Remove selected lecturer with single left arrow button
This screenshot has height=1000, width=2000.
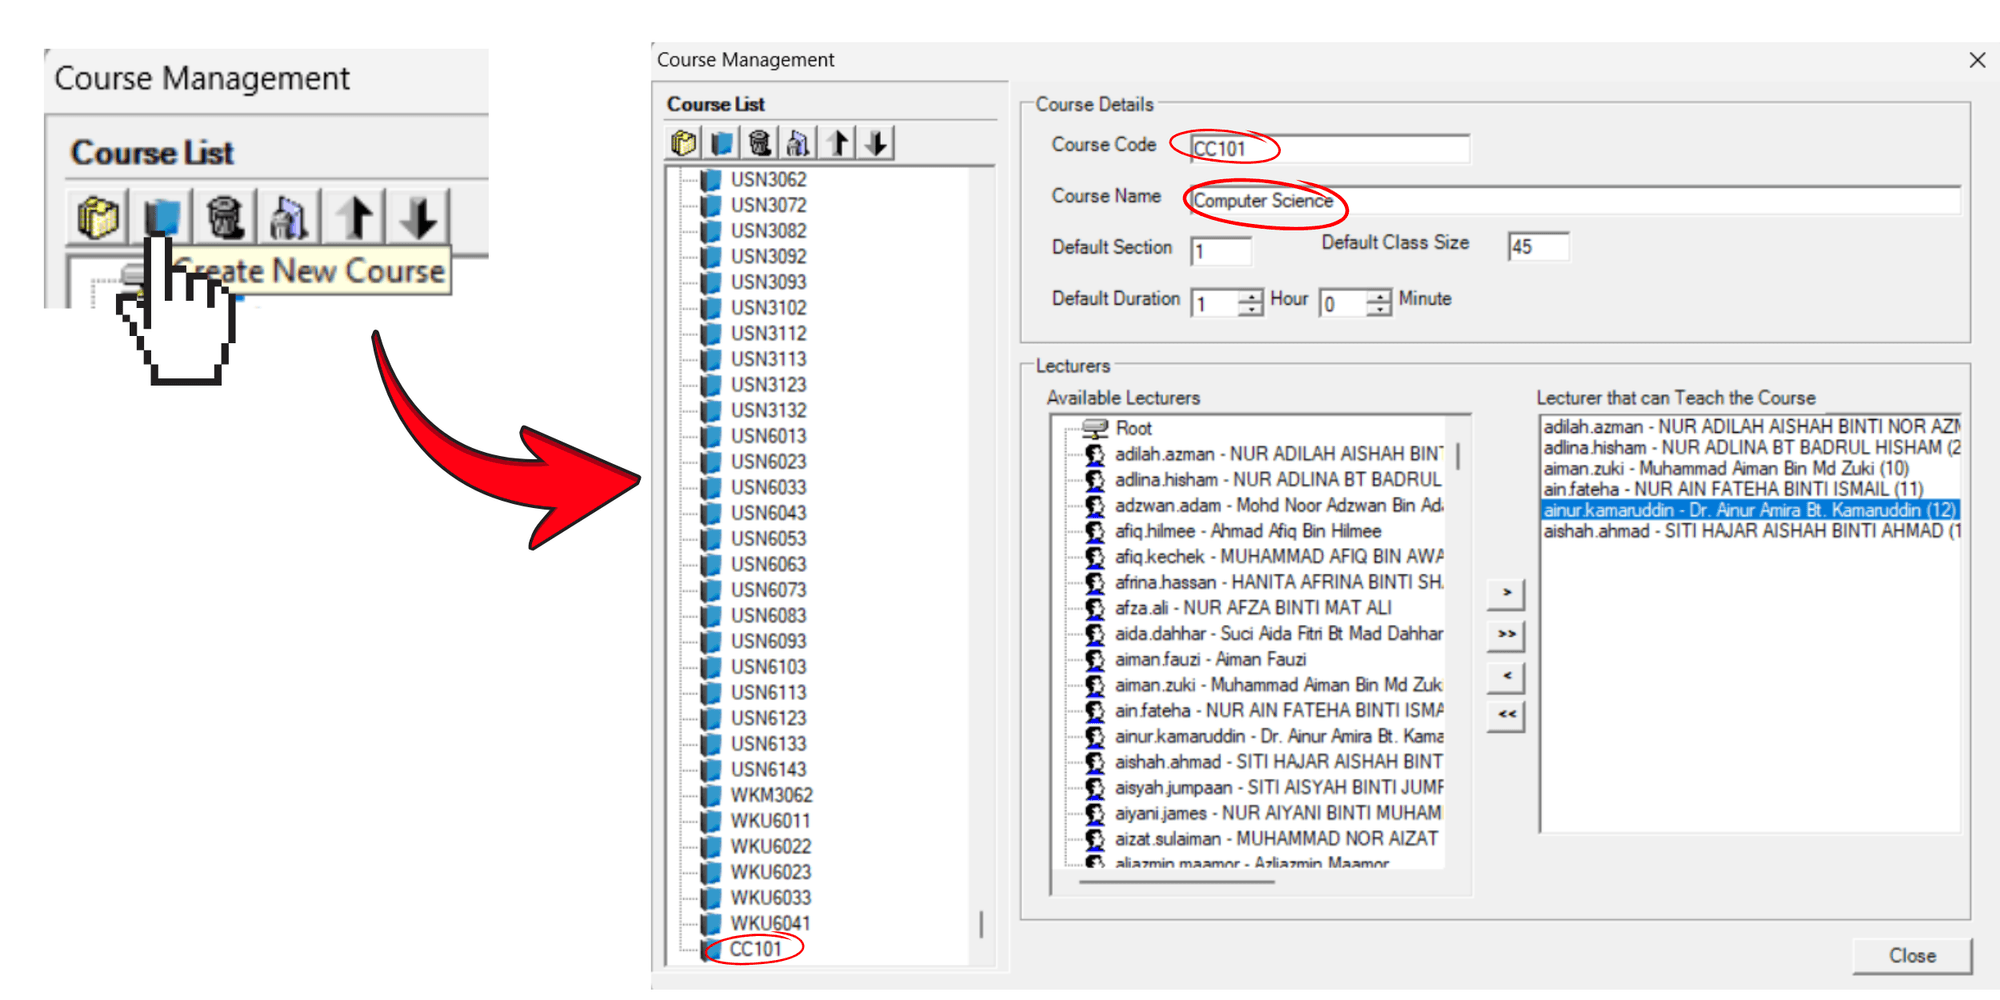point(1506,677)
